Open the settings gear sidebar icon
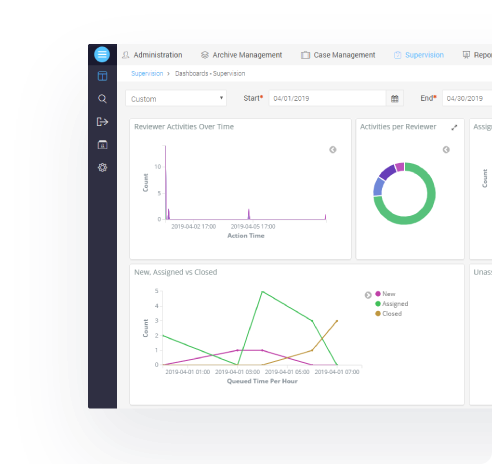Screen dimensions: 492x464 coord(102,167)
